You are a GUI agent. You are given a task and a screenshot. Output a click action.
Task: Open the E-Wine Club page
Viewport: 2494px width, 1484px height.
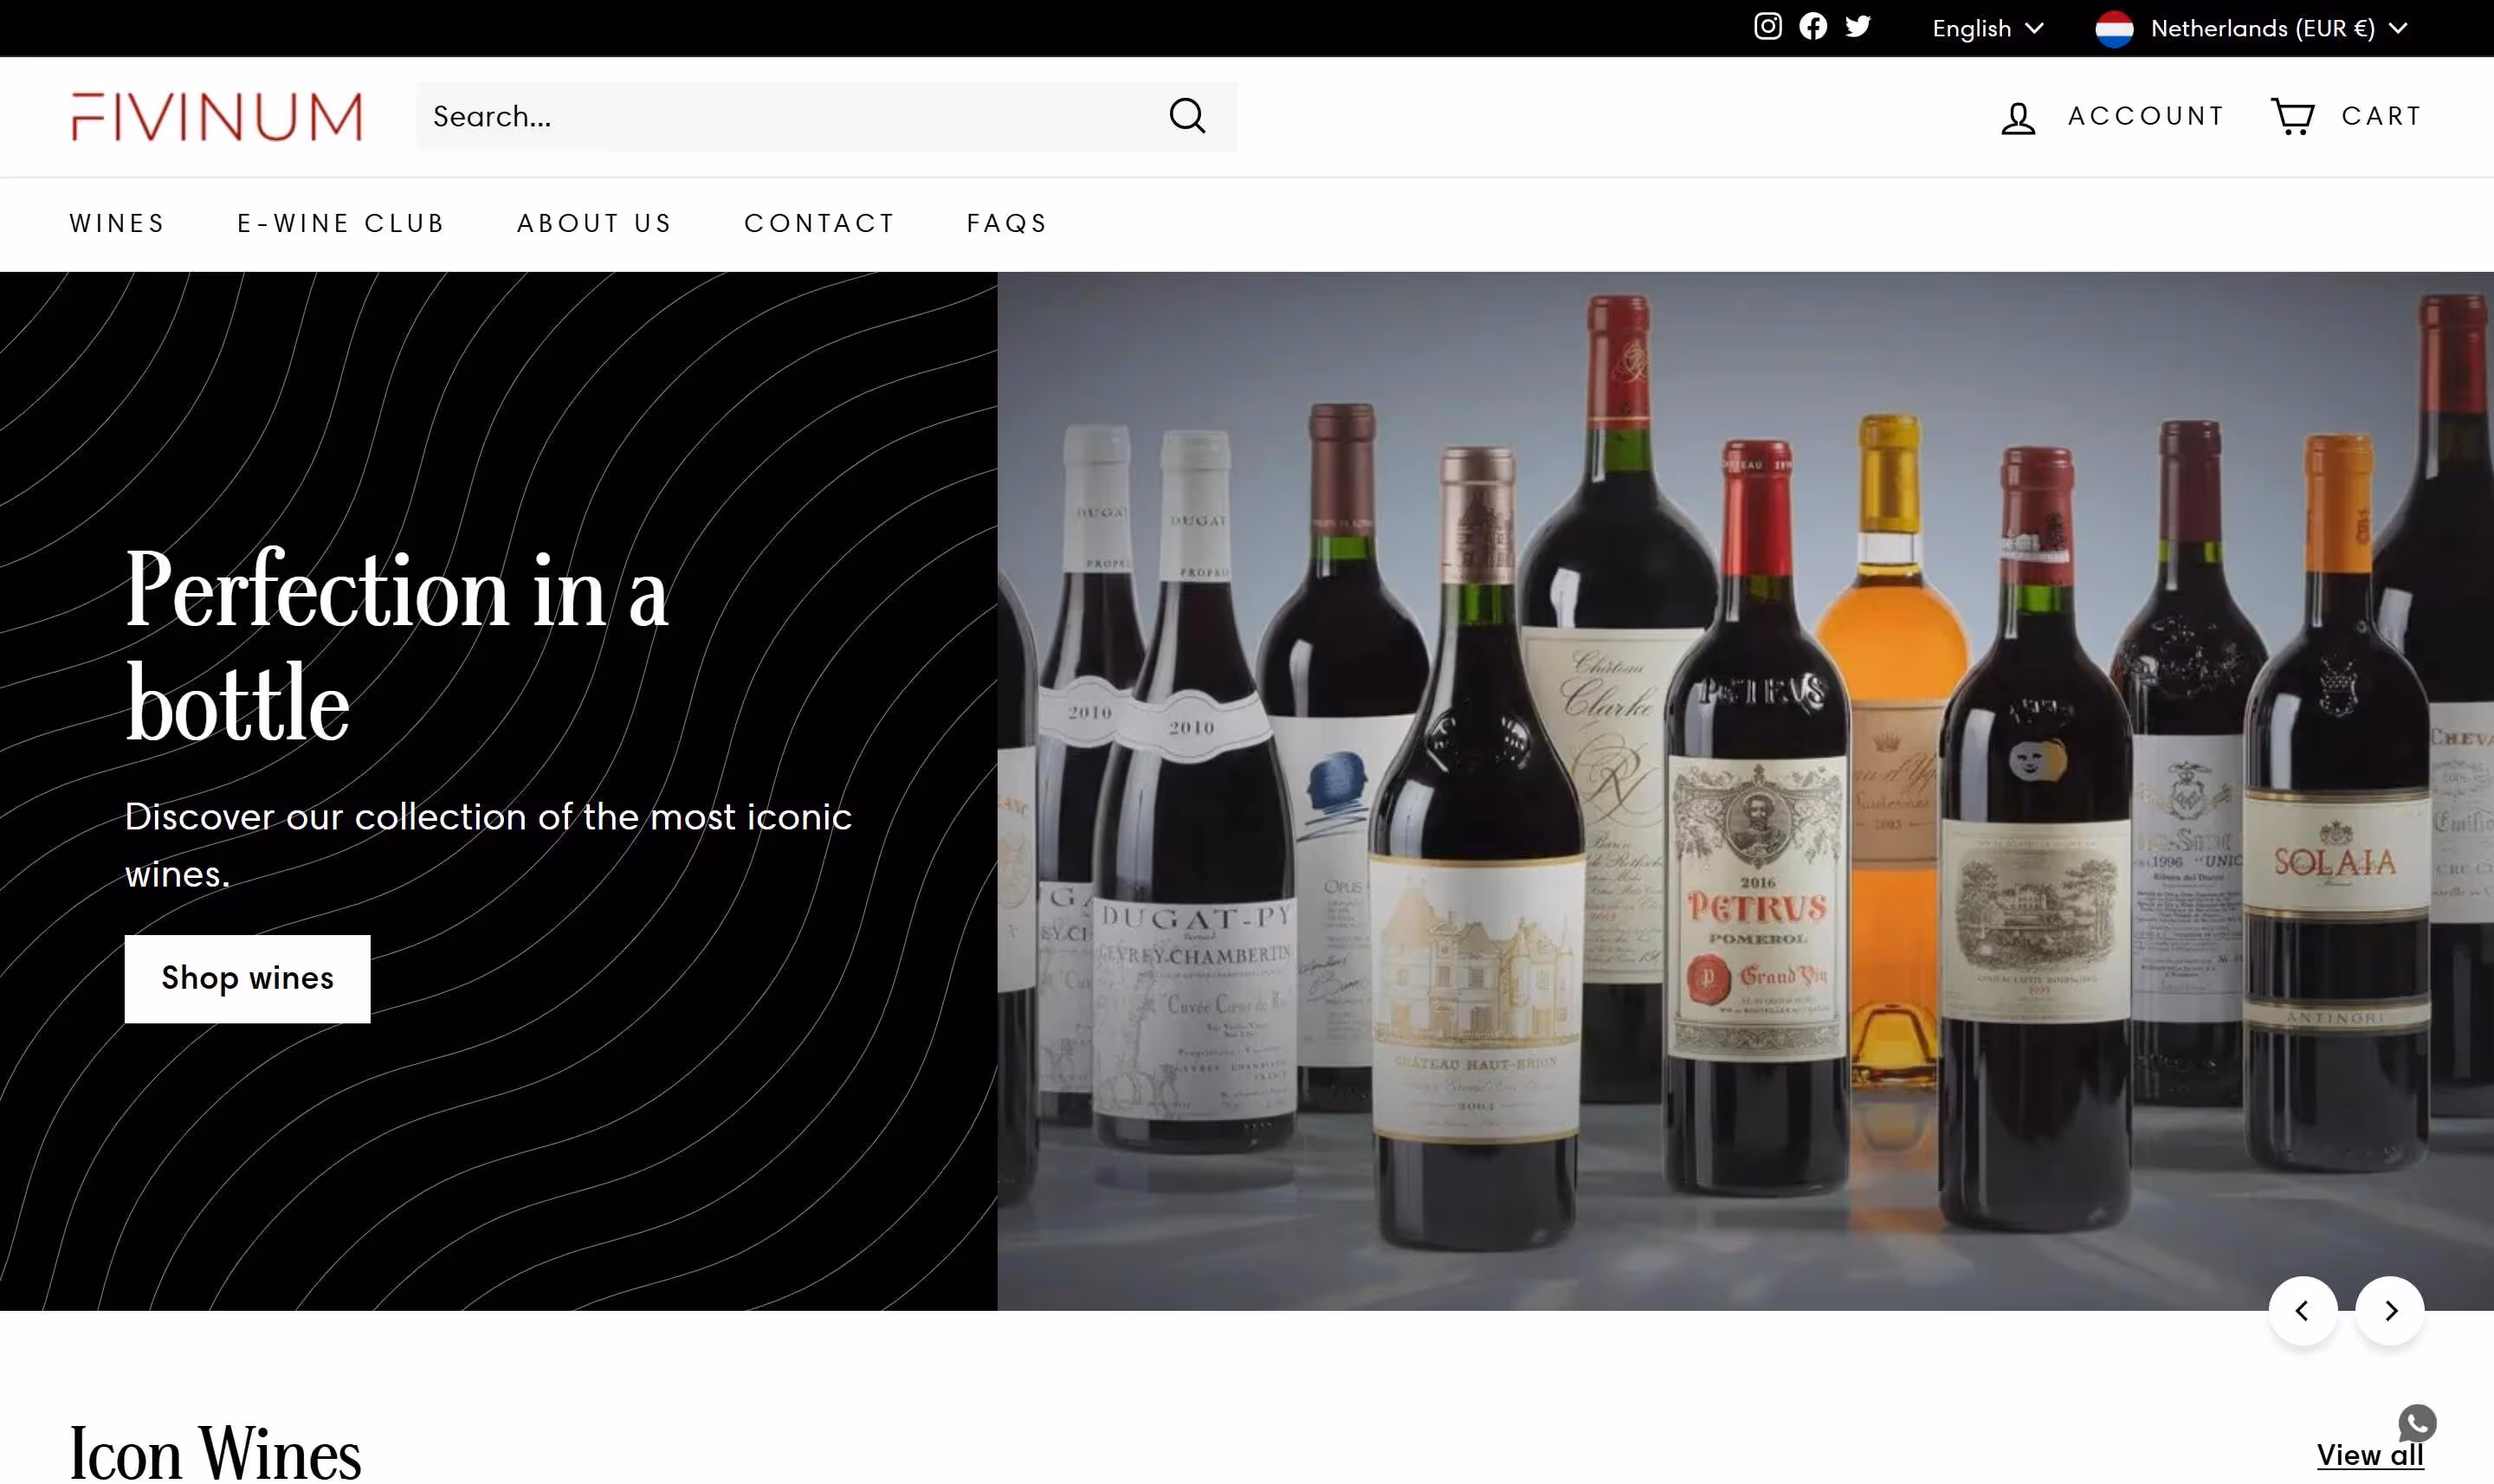pyautogui.click(x=341, y=223)
